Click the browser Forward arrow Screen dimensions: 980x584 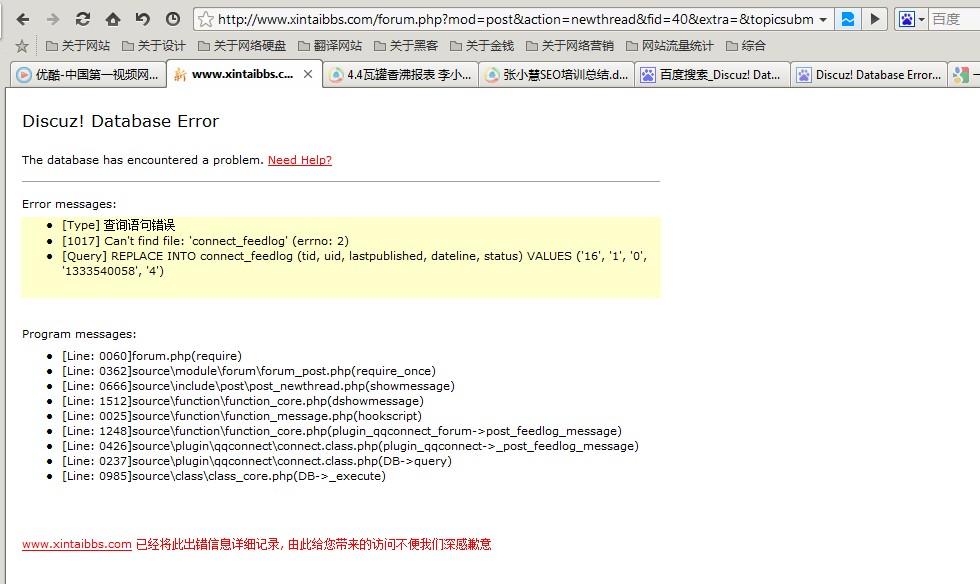click(x=53, y=19)
